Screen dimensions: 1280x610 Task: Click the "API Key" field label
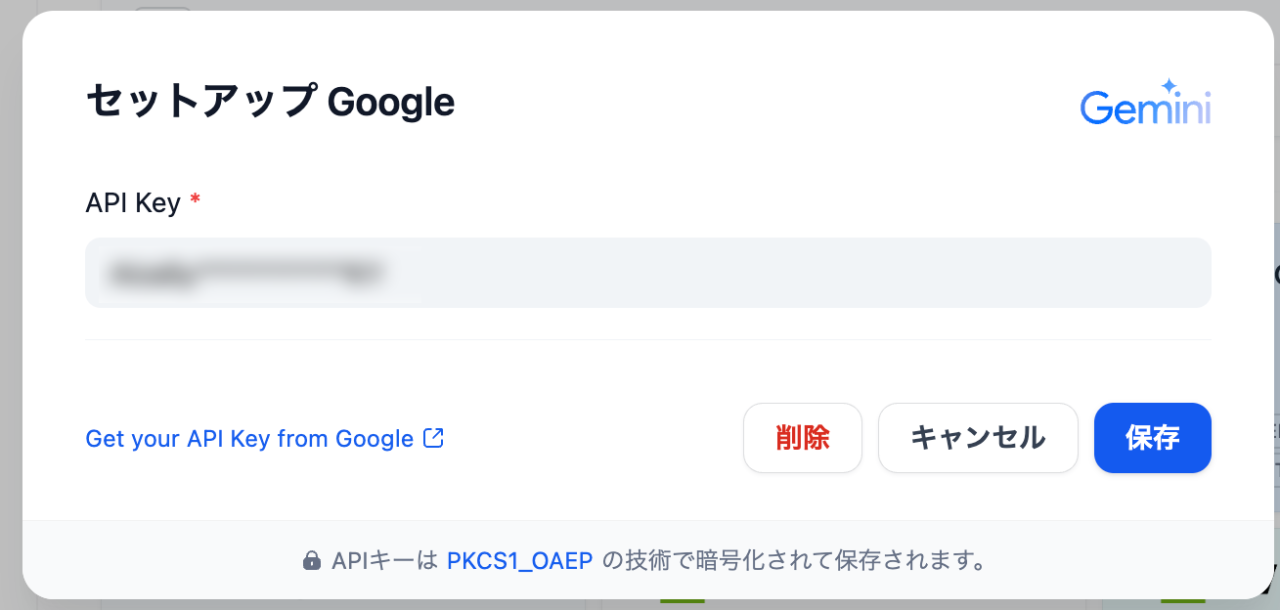[x=133, y=203]
